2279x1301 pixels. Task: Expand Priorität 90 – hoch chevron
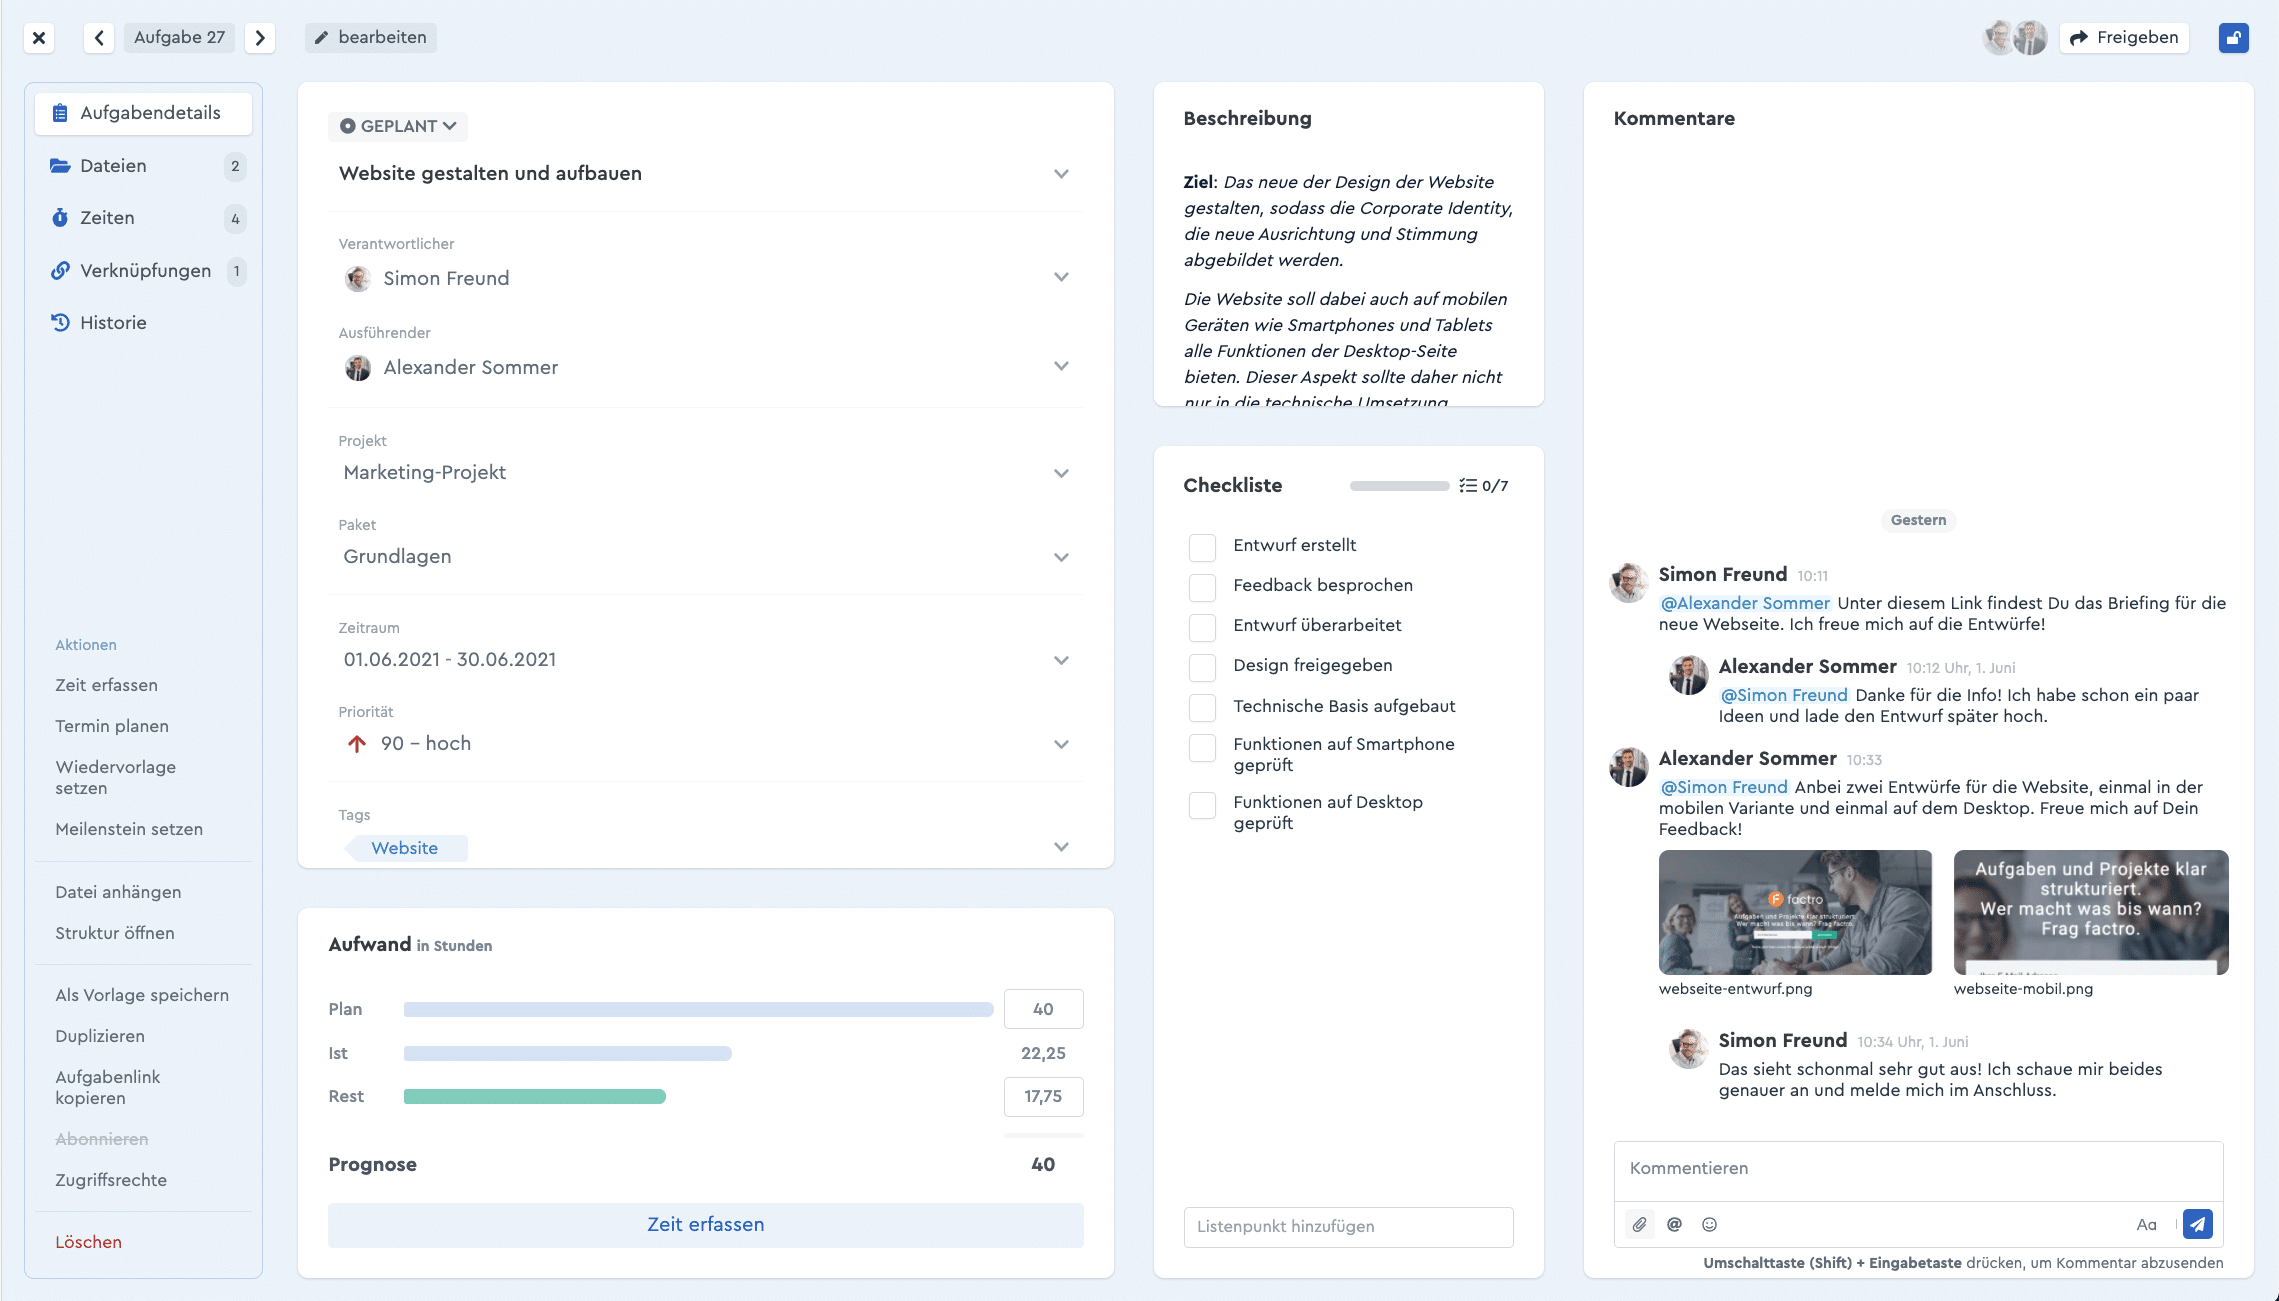point(1061,744)
